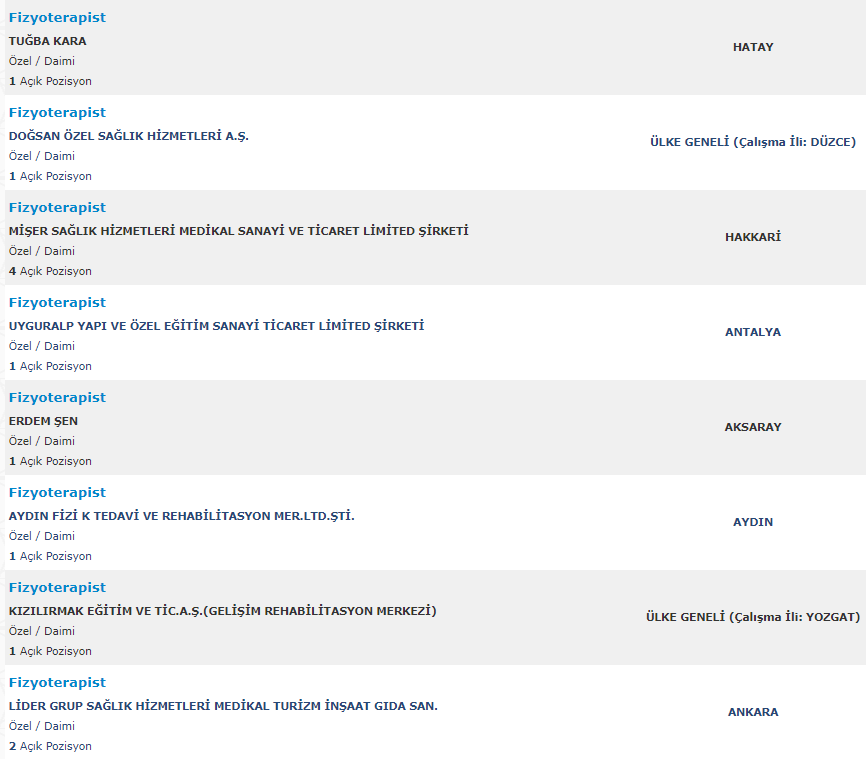Open the Fizyoterapist listing for ERDEM ŞEN
The height and width of the screenshot is (759, 866).
(57, 398)
